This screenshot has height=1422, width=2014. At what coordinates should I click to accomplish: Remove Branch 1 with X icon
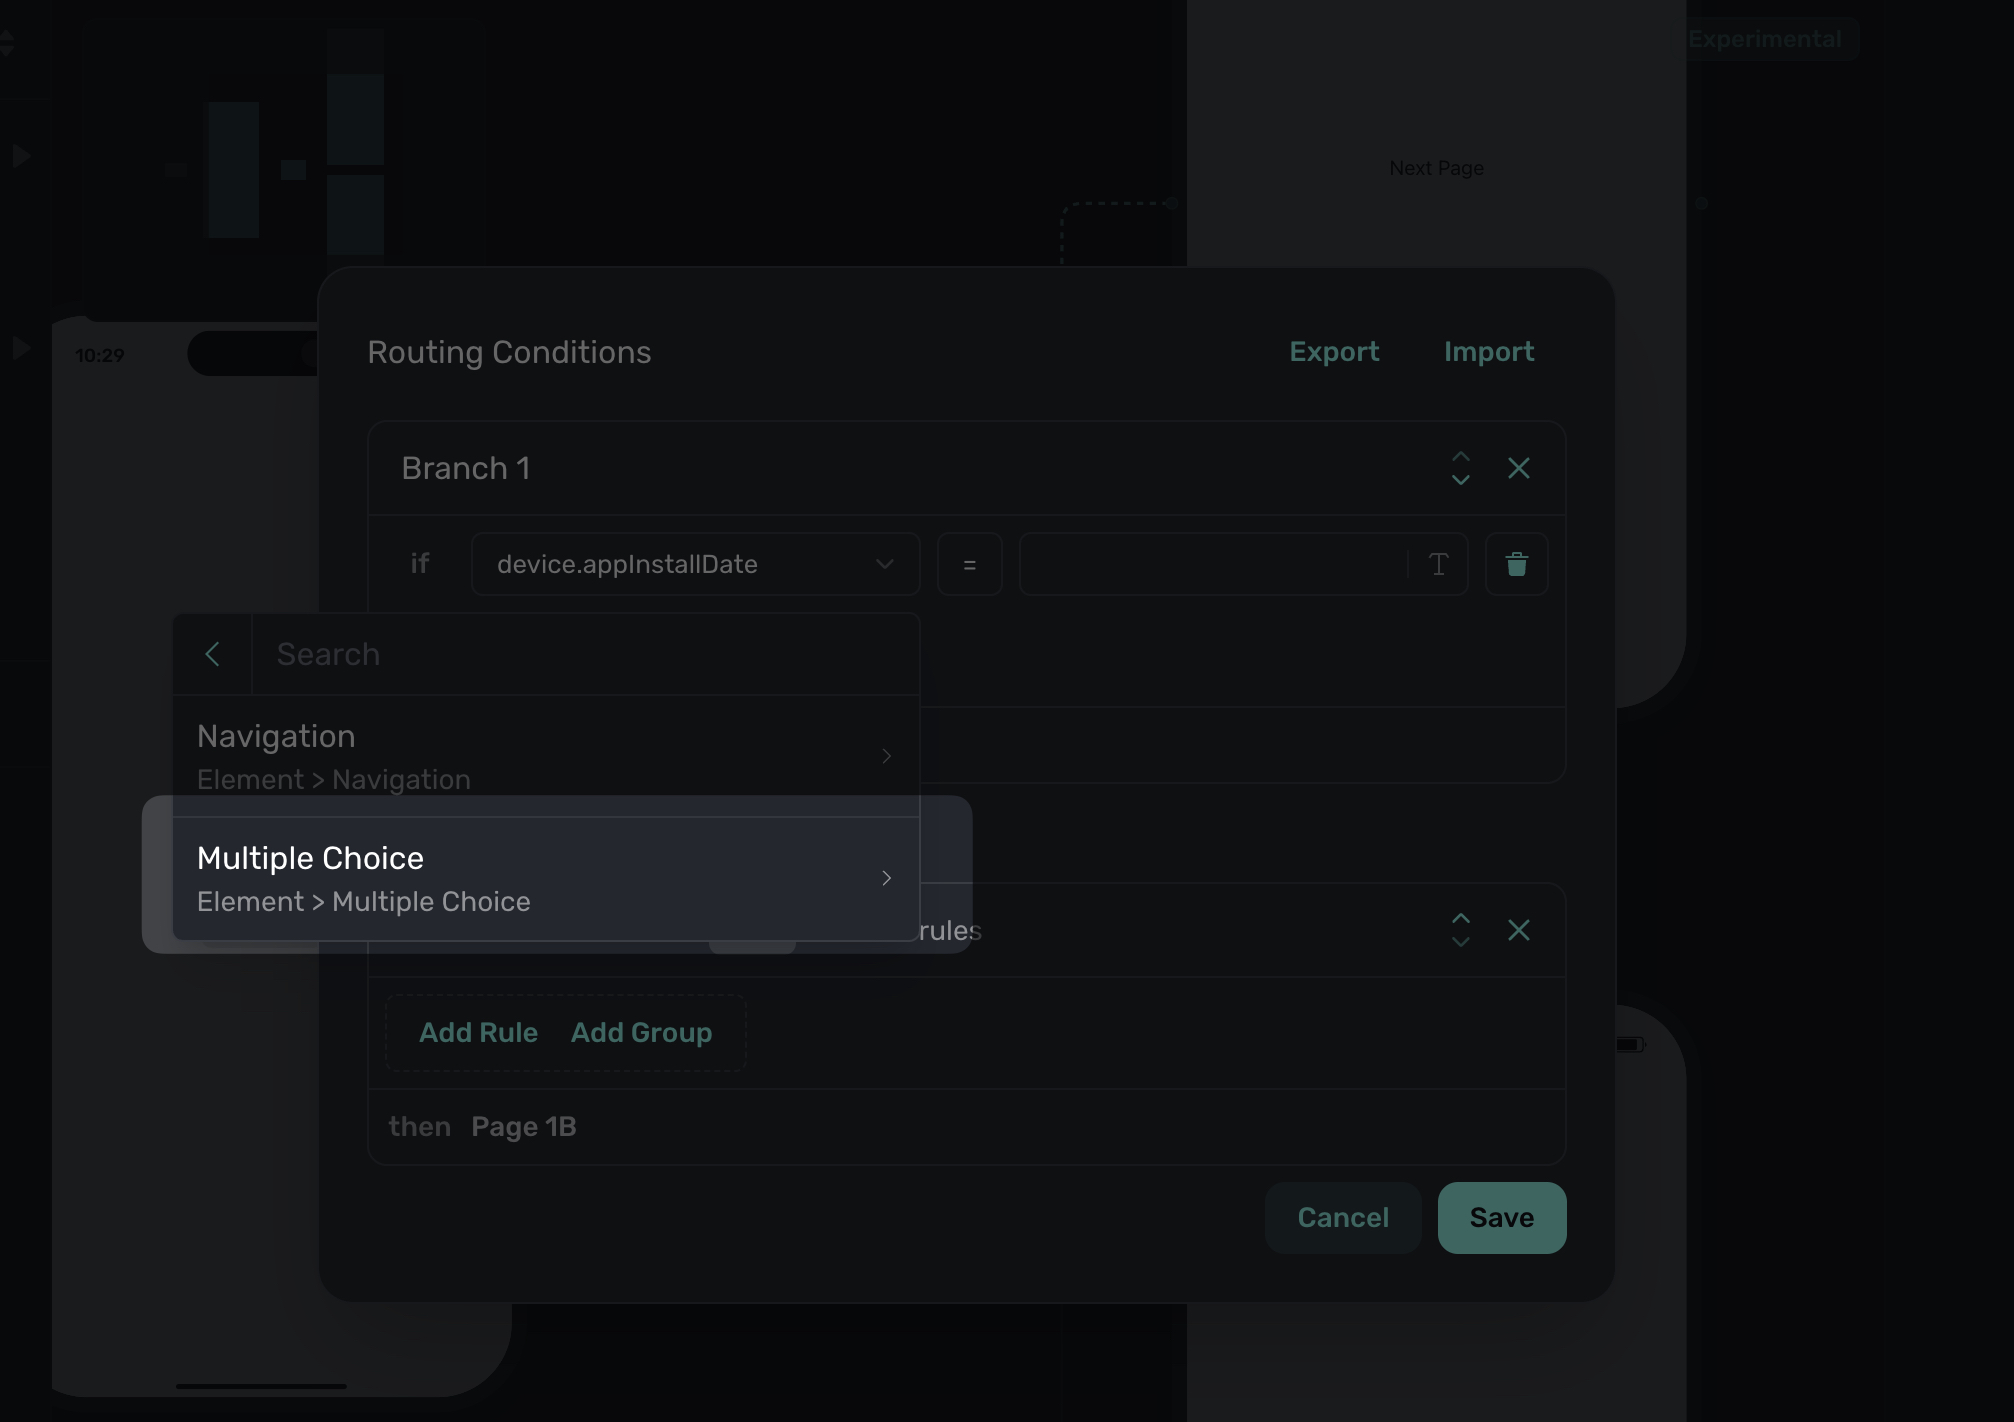point(1518,468)
